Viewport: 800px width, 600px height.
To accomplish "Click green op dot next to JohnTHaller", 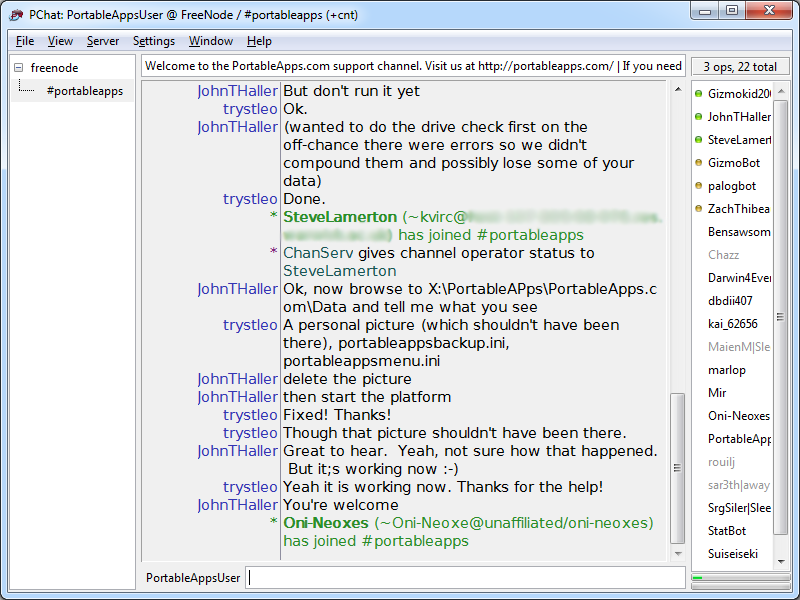I will pyautogui.click(x=698, y=117).
